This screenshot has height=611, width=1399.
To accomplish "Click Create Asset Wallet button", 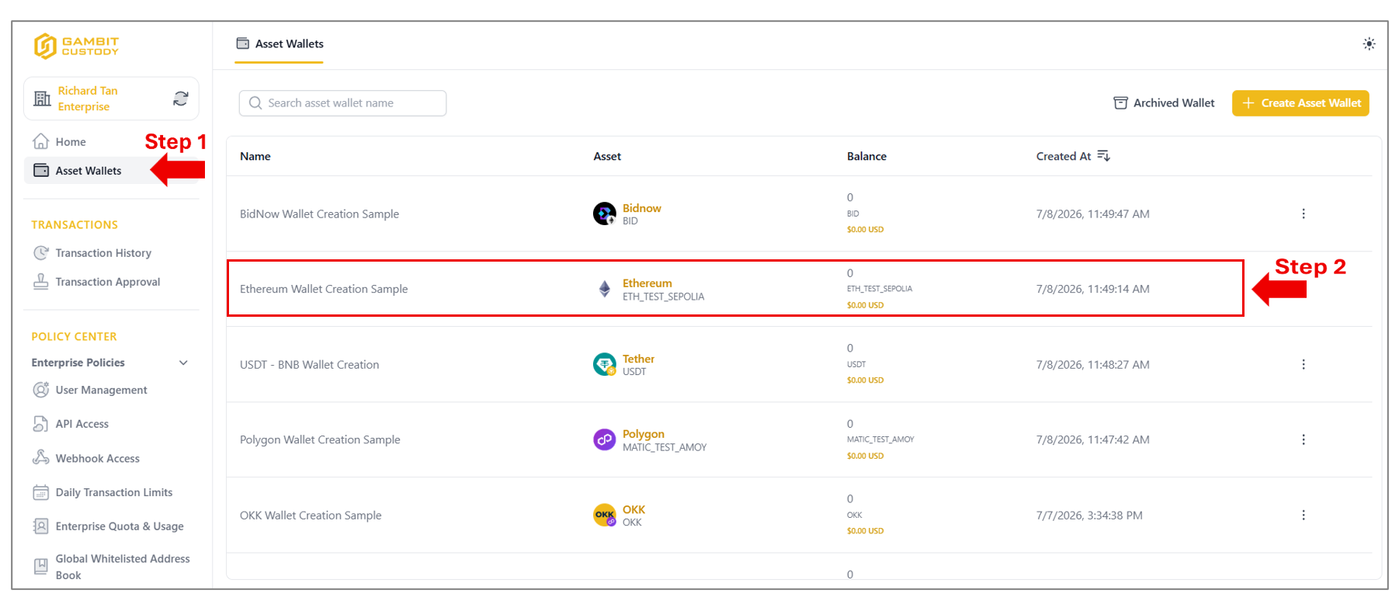I will [x=1300, y=103].
